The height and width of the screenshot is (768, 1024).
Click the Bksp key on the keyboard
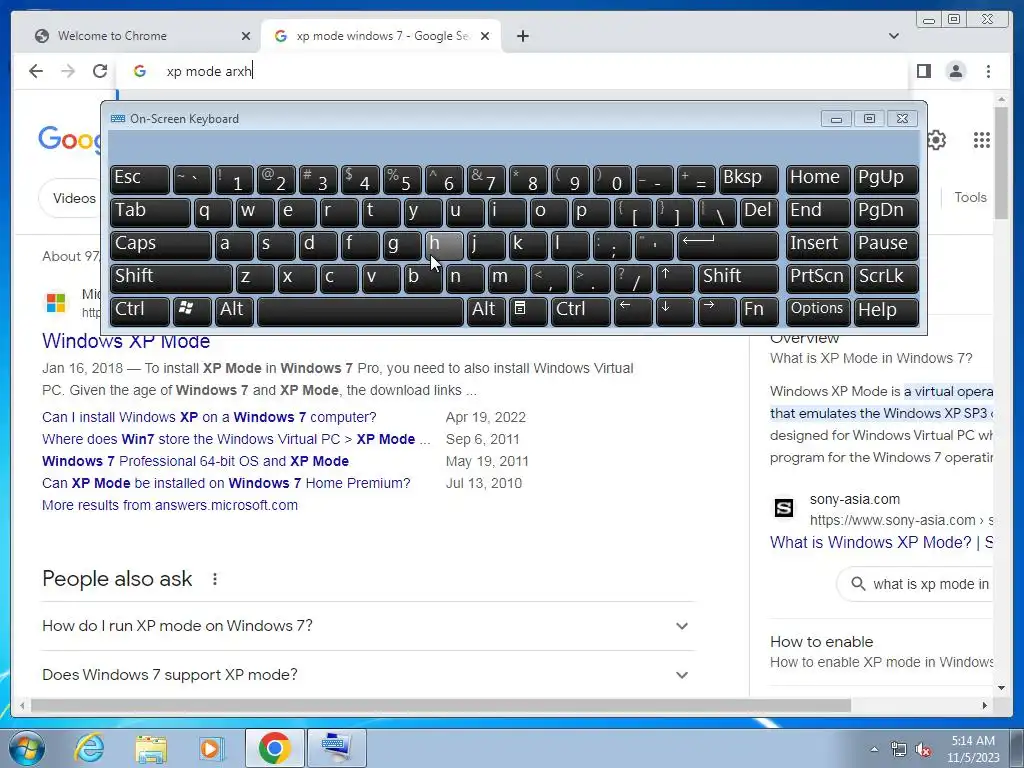(748, 179)
